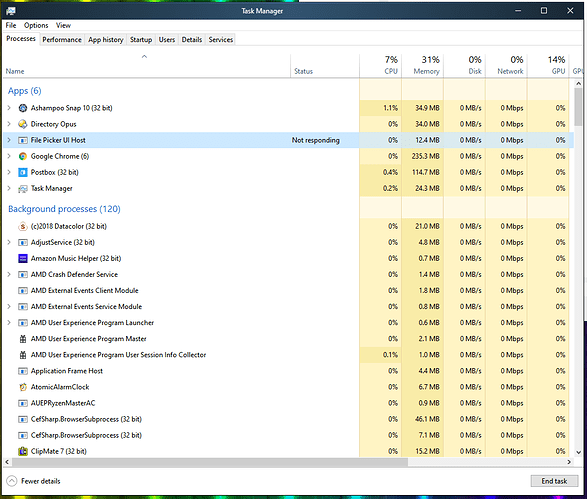Screen dimensions: 587x499
Task: Click the vertical scrollbar down arrow
Action: tap(578, 452)
